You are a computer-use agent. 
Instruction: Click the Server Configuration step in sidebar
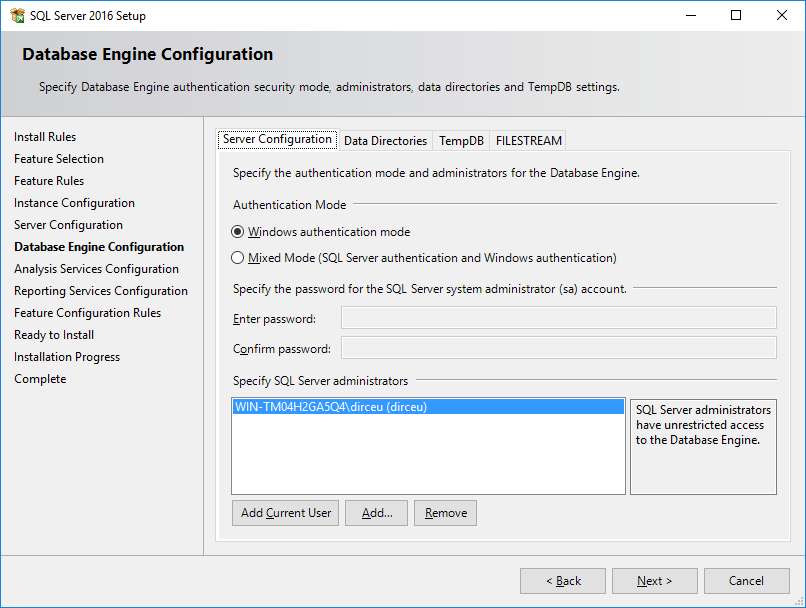coord(68,225)
